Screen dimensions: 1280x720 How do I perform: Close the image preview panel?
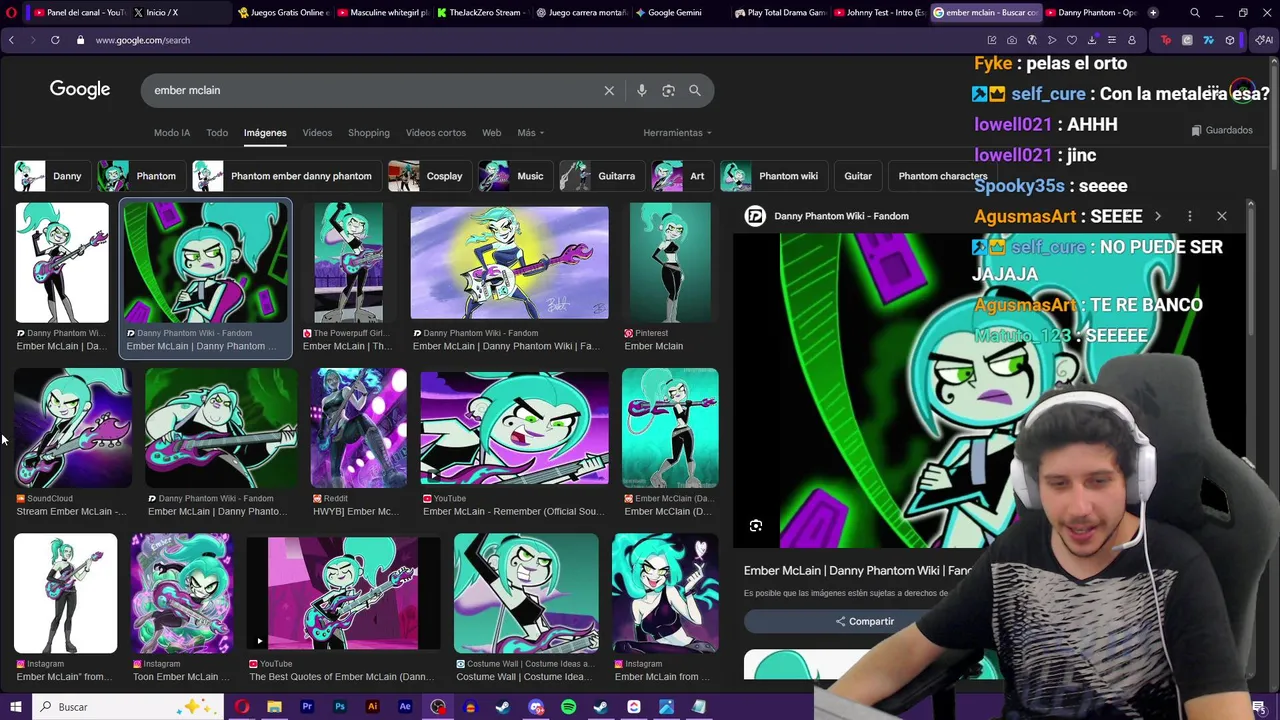pyautogui.click(x=1221, y=216)
